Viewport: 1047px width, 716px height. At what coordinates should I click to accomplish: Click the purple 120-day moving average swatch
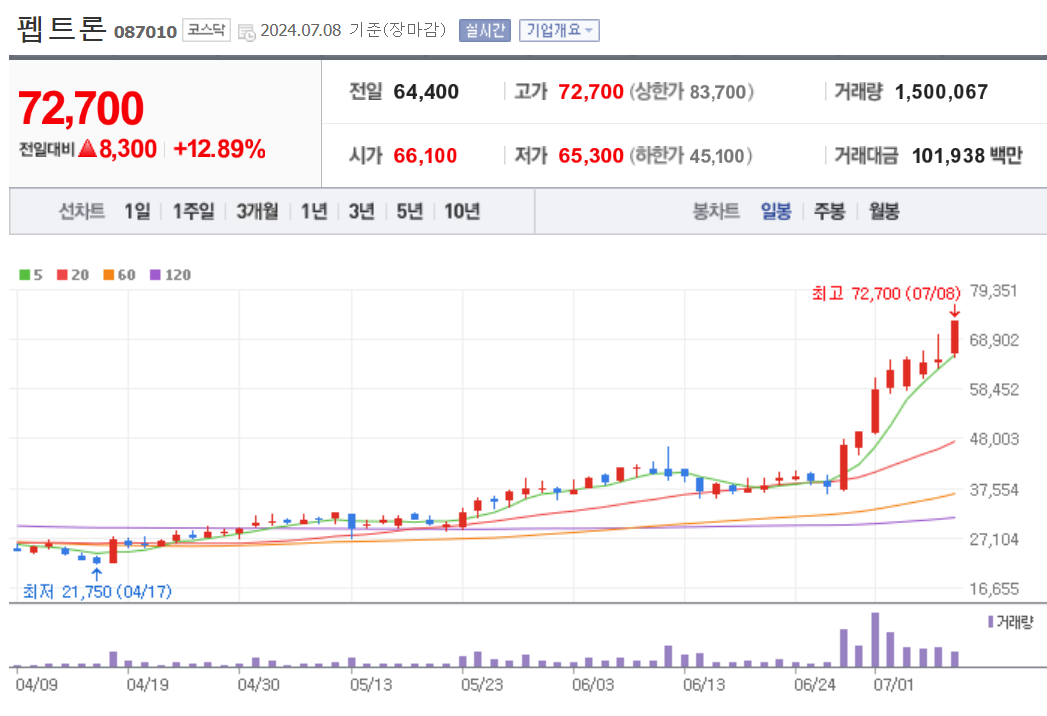[x=156, y=275]
